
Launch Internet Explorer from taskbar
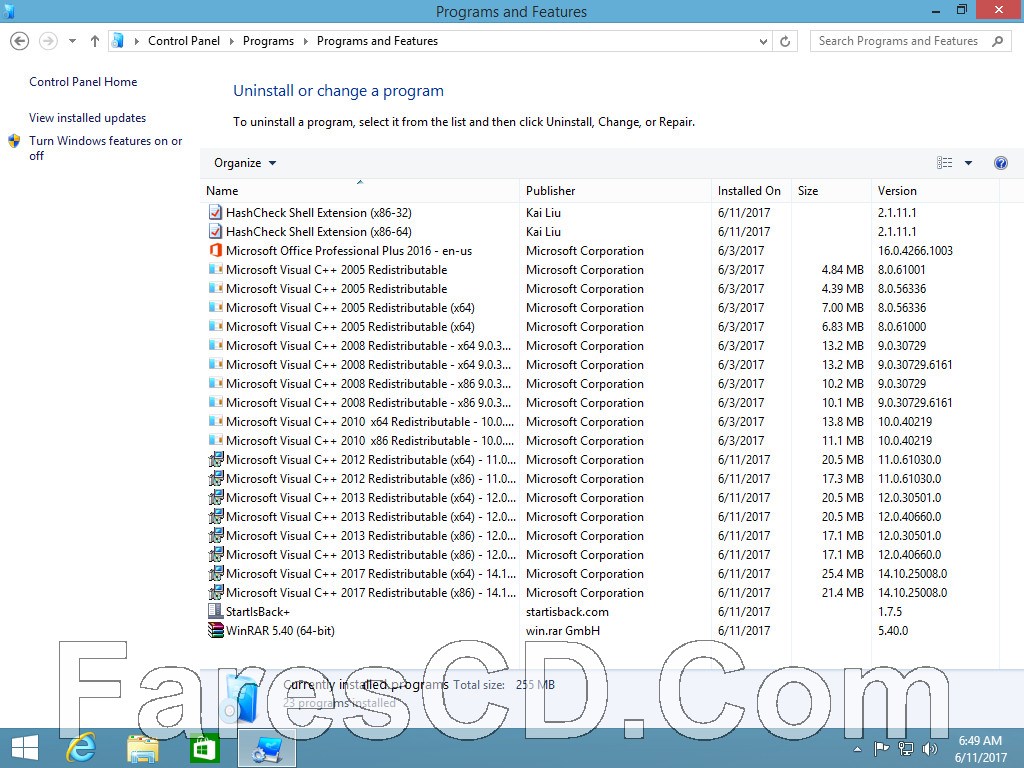[x=81, y=748]
